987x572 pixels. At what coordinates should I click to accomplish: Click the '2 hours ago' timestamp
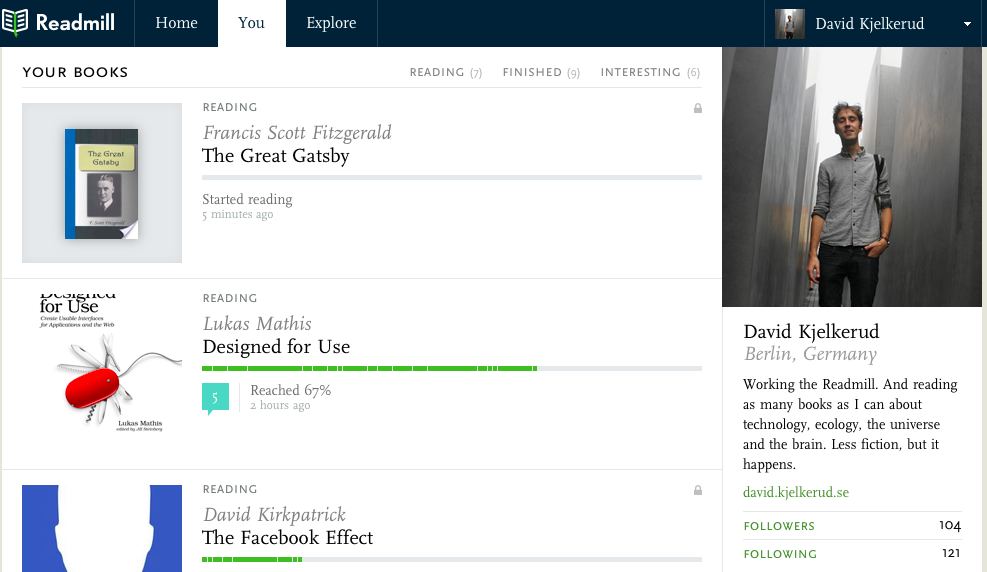click(280, 406)
